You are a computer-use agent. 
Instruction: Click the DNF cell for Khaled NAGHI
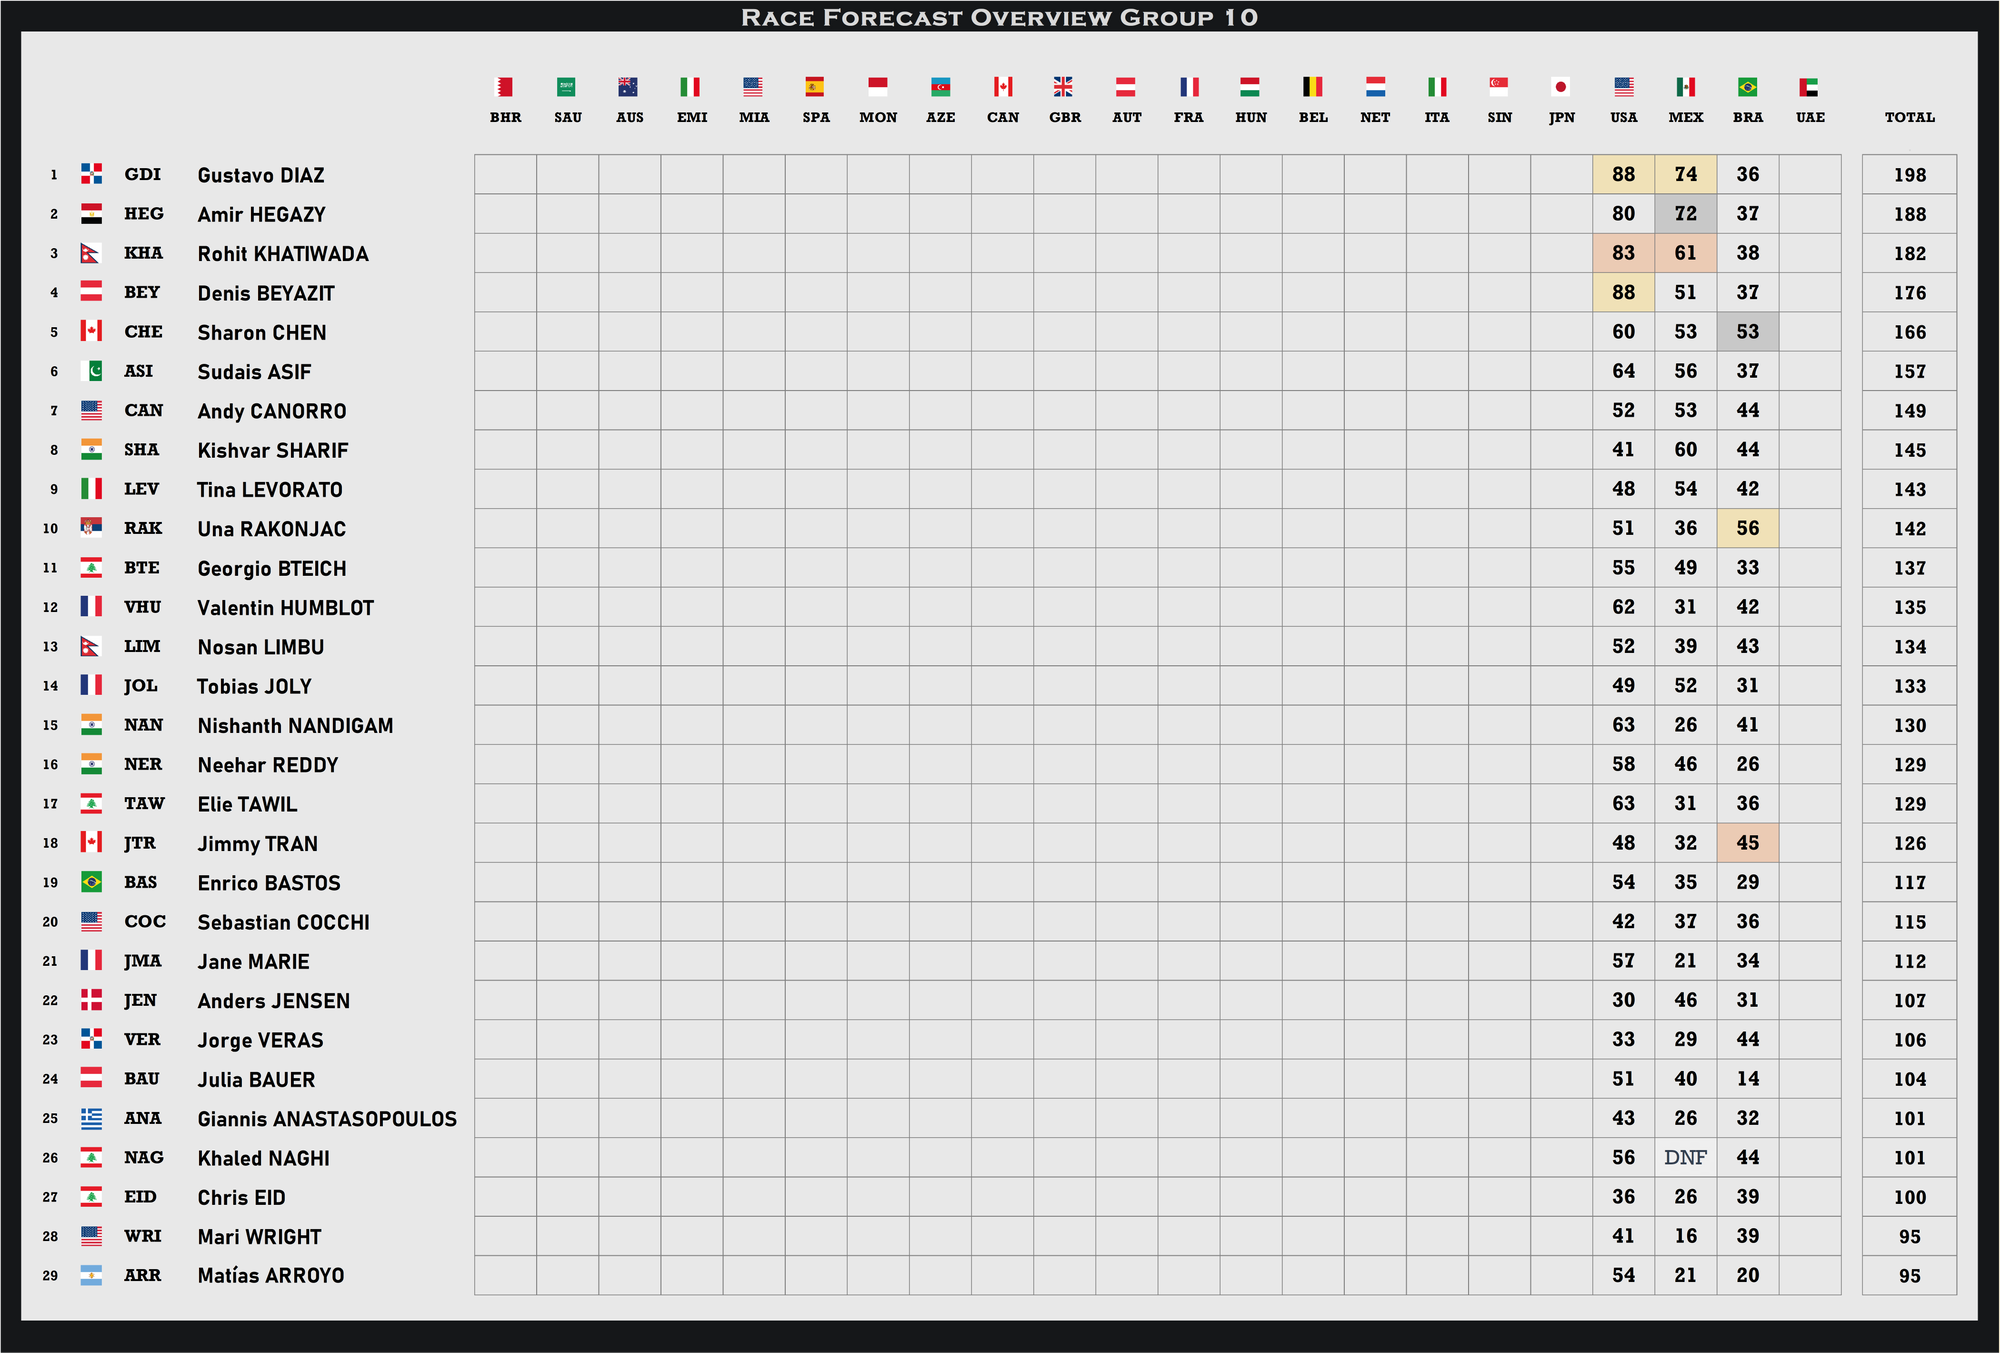(1685, 1157)
